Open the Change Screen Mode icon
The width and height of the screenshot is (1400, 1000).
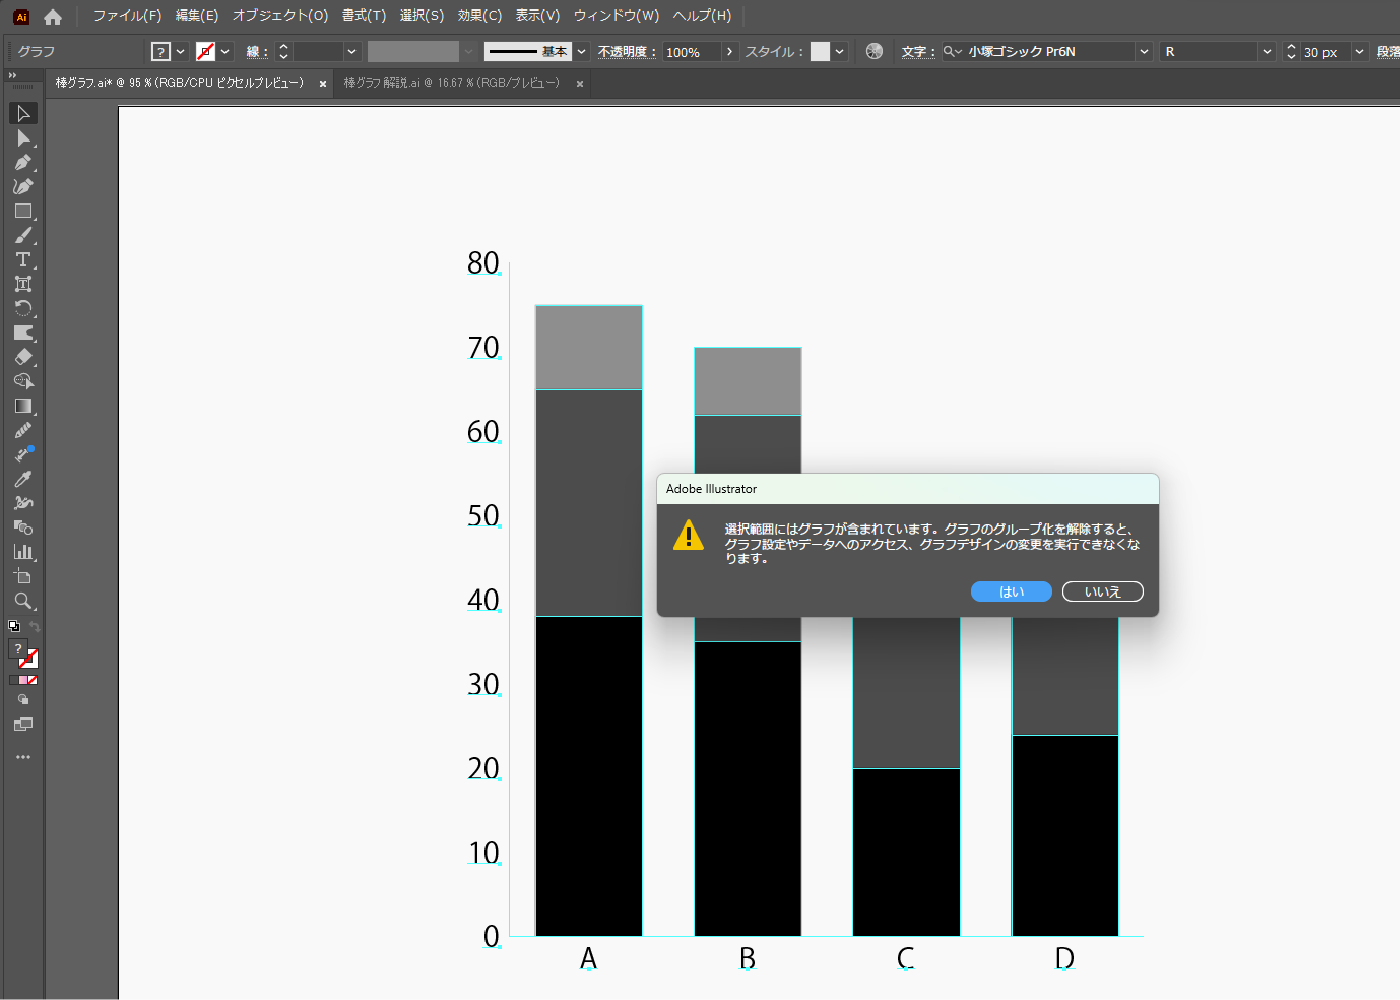[x=23, y=724]
